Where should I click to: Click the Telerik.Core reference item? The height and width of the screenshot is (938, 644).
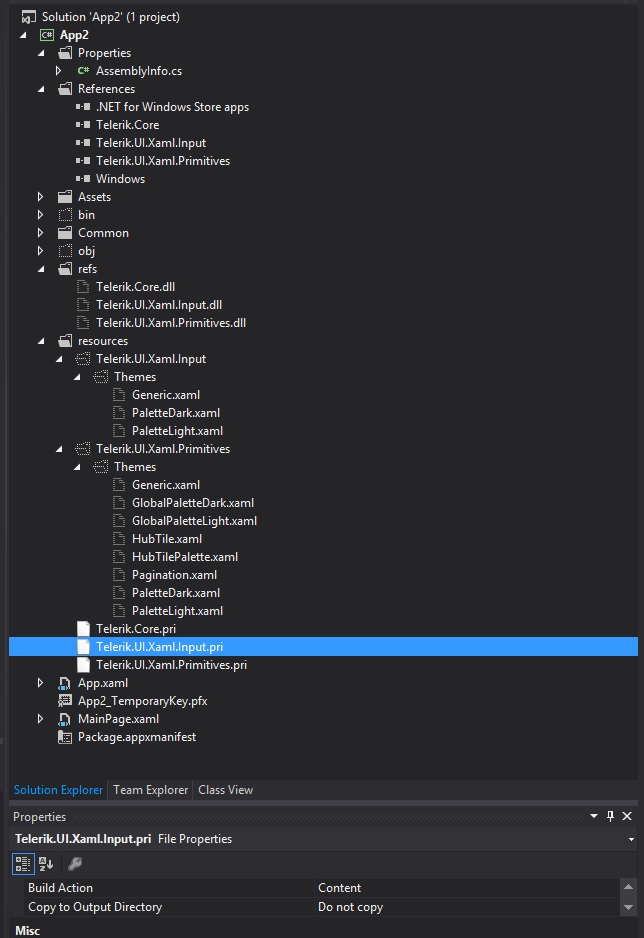(127, 125)
